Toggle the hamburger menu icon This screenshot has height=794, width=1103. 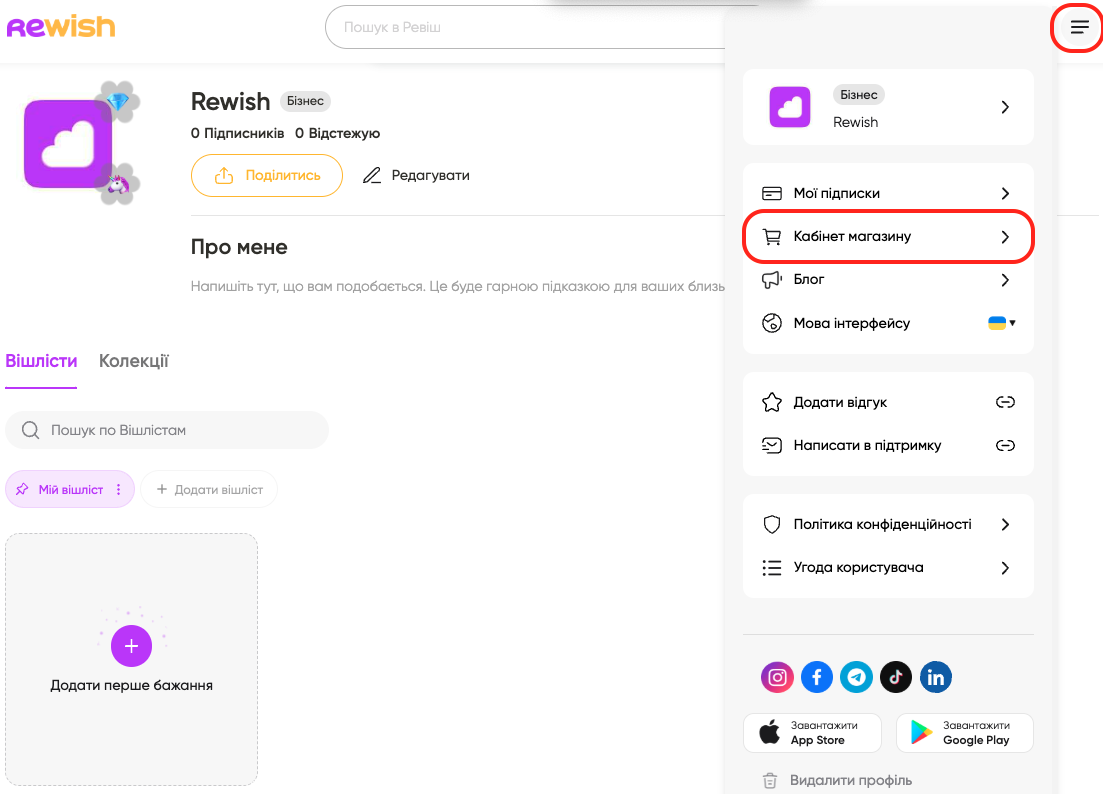pyautogui.click(x=1079, y=27)
